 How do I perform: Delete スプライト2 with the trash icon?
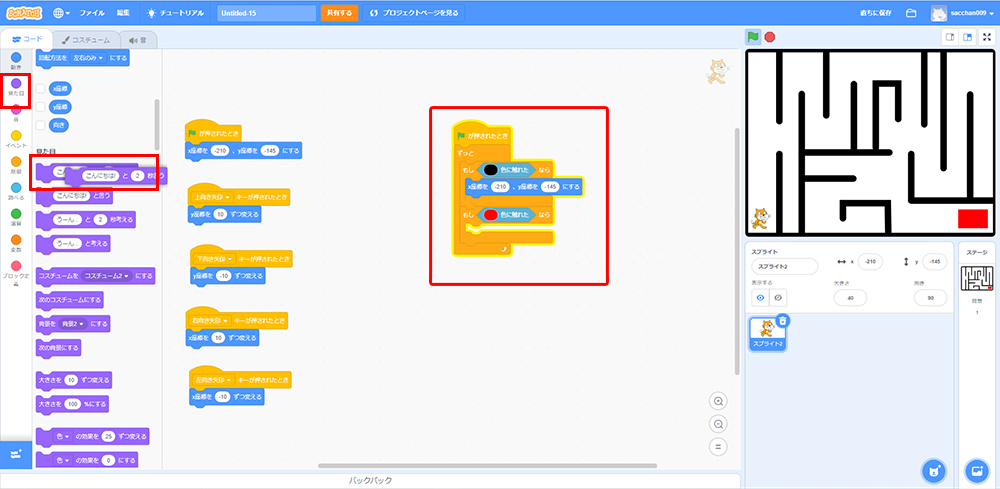point(784,320)
